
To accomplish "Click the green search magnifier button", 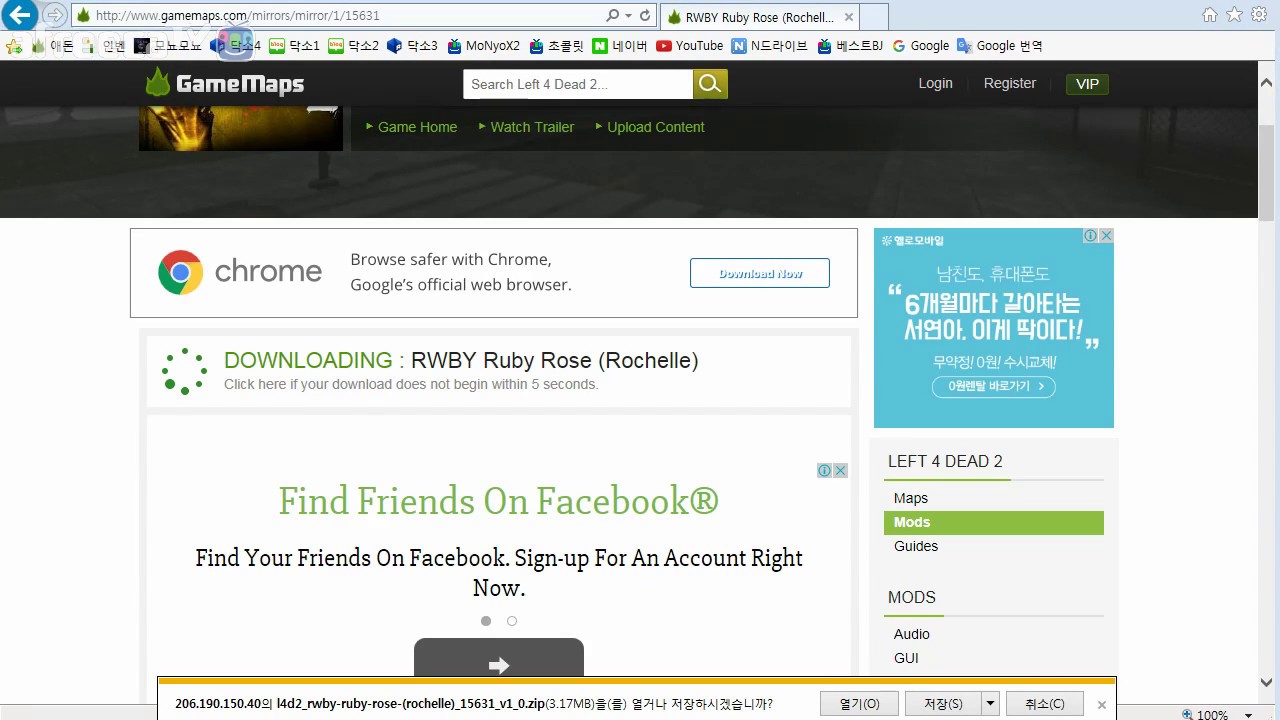I will tap(710, 84).
